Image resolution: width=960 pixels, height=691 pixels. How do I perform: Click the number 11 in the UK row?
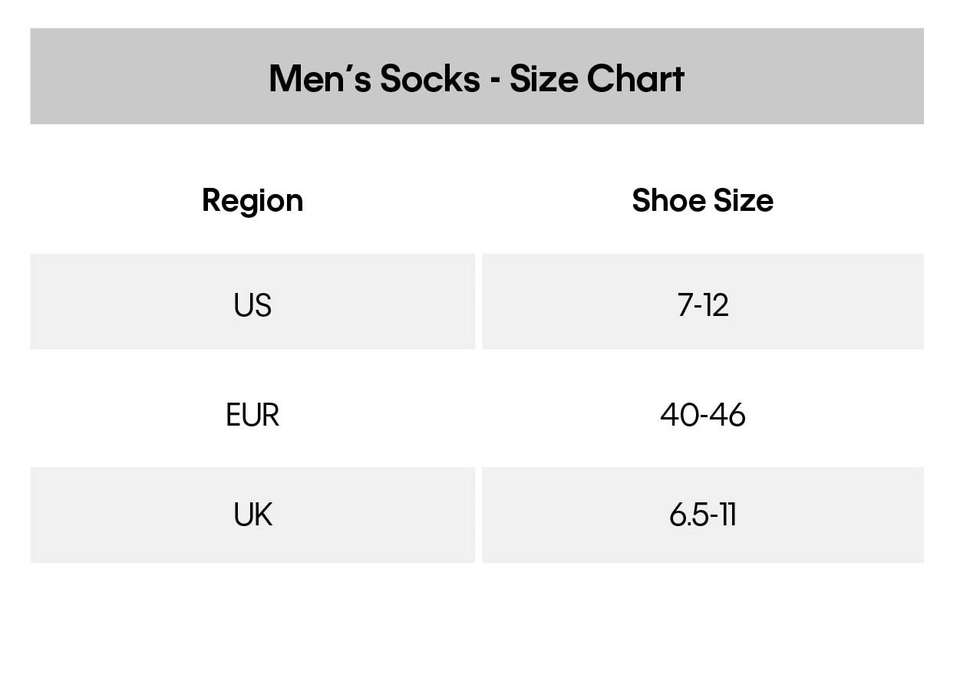[725, 514]
